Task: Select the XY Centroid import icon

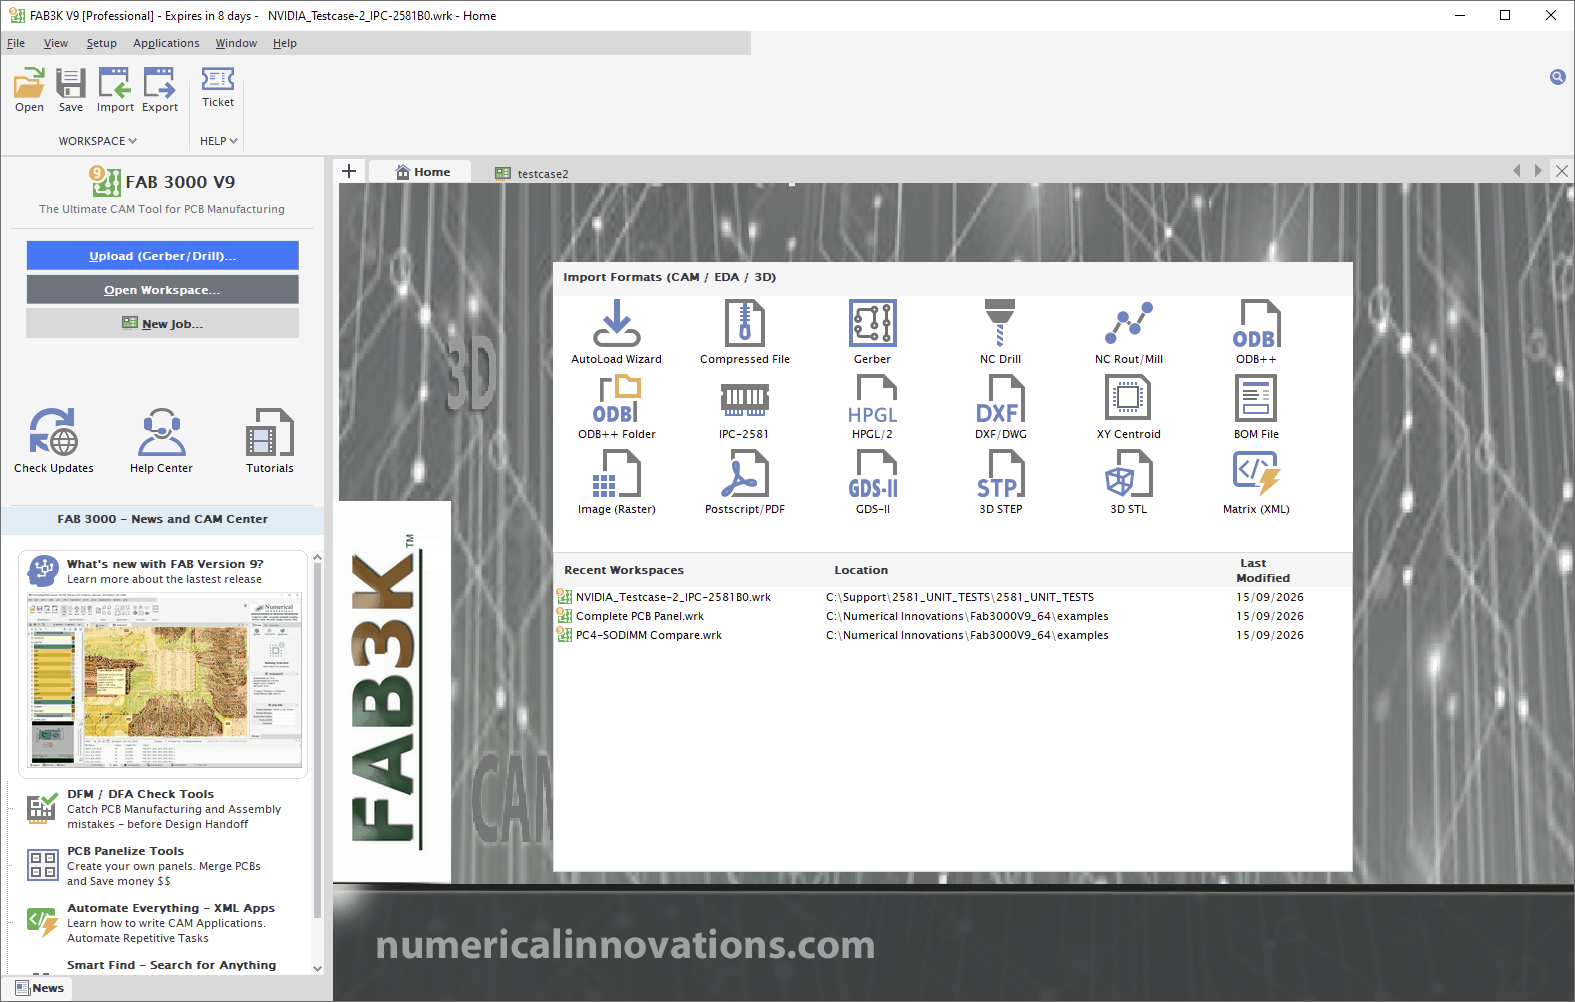Action: (x=1129, y=407)
